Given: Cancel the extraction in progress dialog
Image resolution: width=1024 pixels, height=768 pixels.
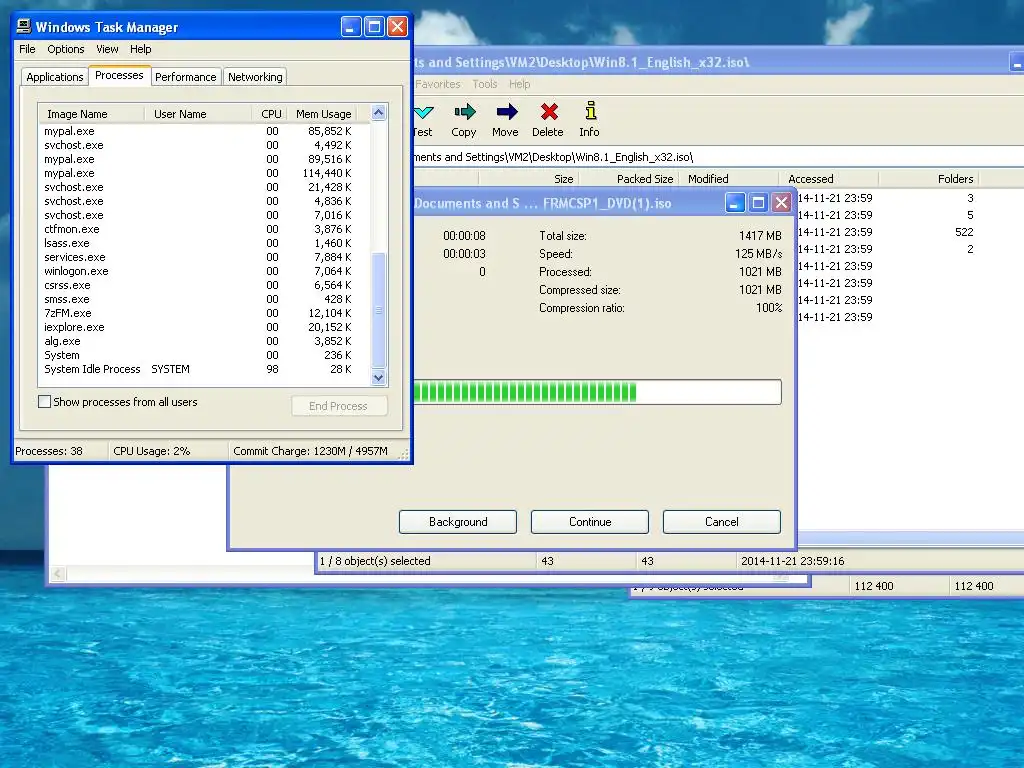Looking at the screenshot, I should 722,522.
